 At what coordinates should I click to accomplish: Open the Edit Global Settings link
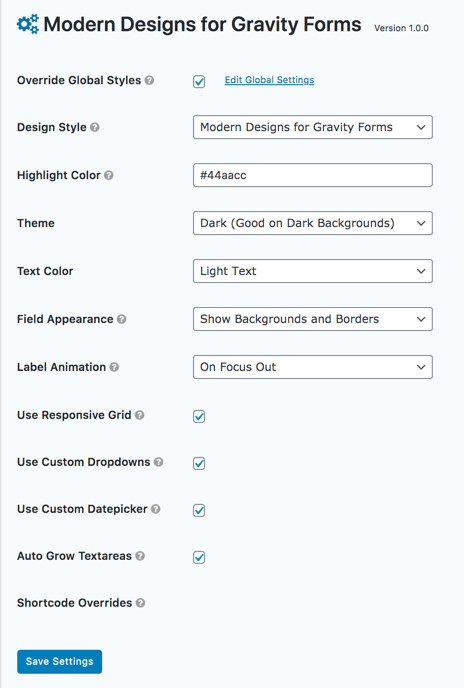269,80
